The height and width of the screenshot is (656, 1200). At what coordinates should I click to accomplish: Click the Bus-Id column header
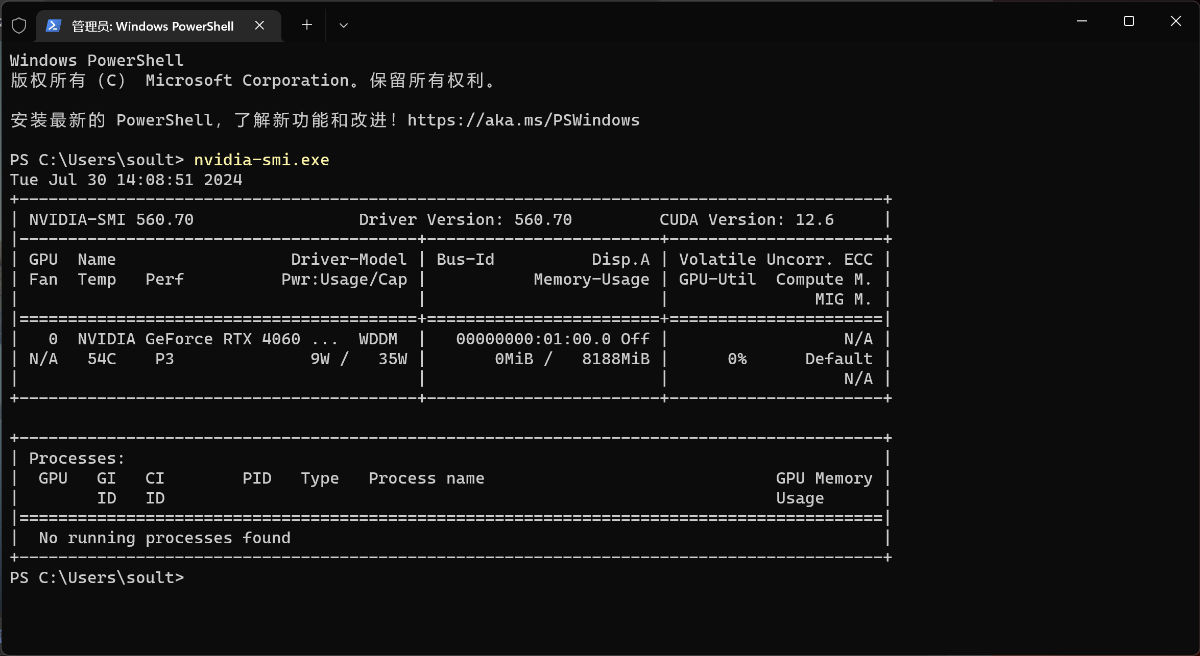coord(465,259)
